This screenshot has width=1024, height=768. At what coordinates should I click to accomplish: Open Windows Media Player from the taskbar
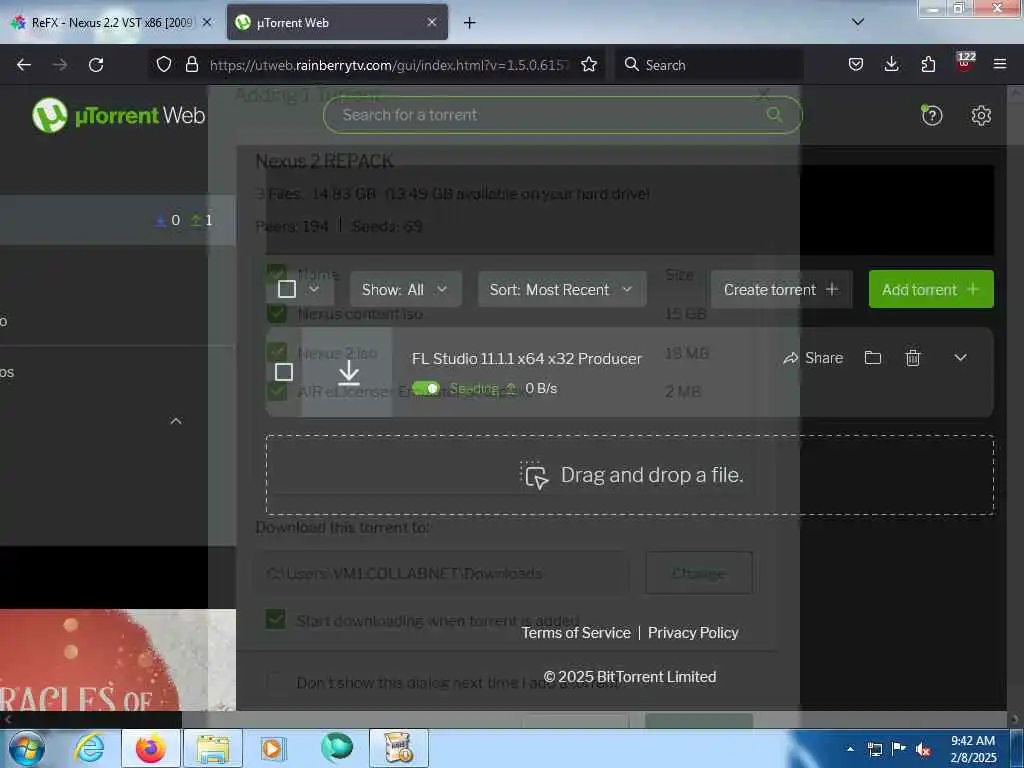pos(274,748)
